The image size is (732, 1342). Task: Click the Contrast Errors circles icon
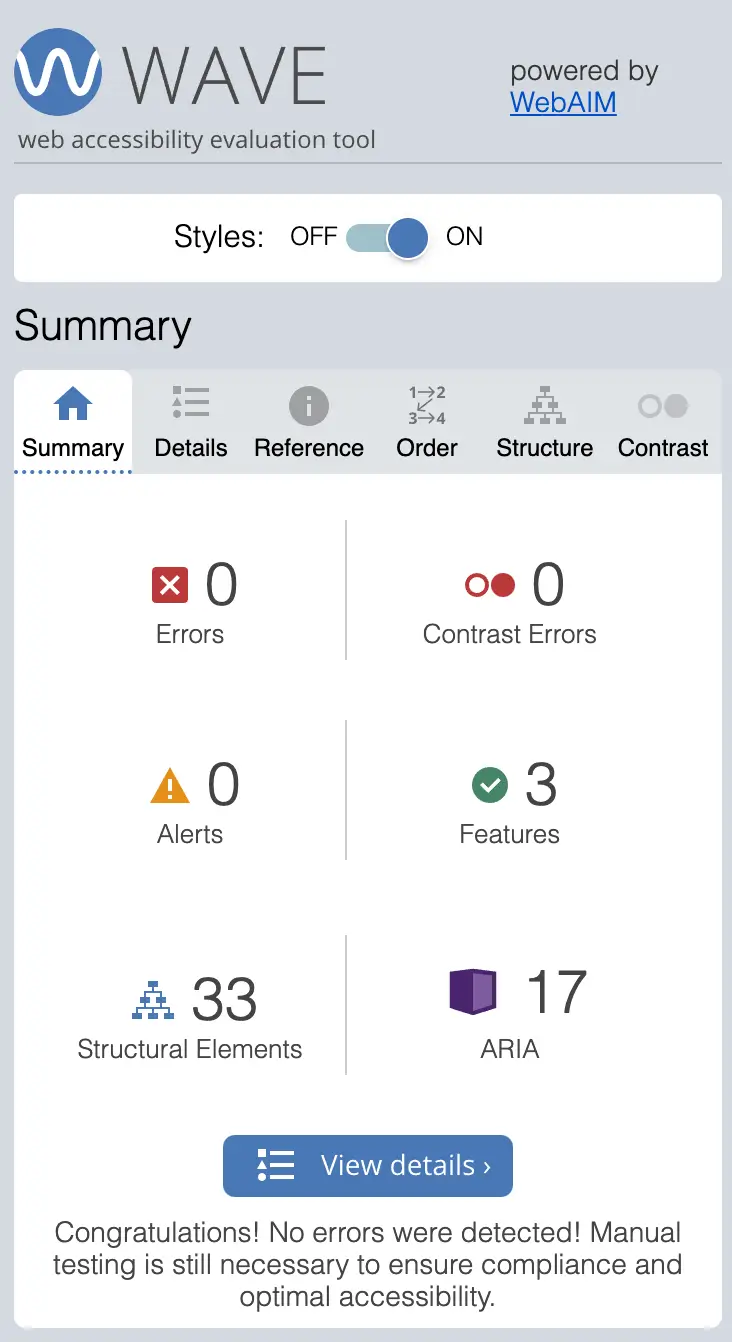pos(488,585)
